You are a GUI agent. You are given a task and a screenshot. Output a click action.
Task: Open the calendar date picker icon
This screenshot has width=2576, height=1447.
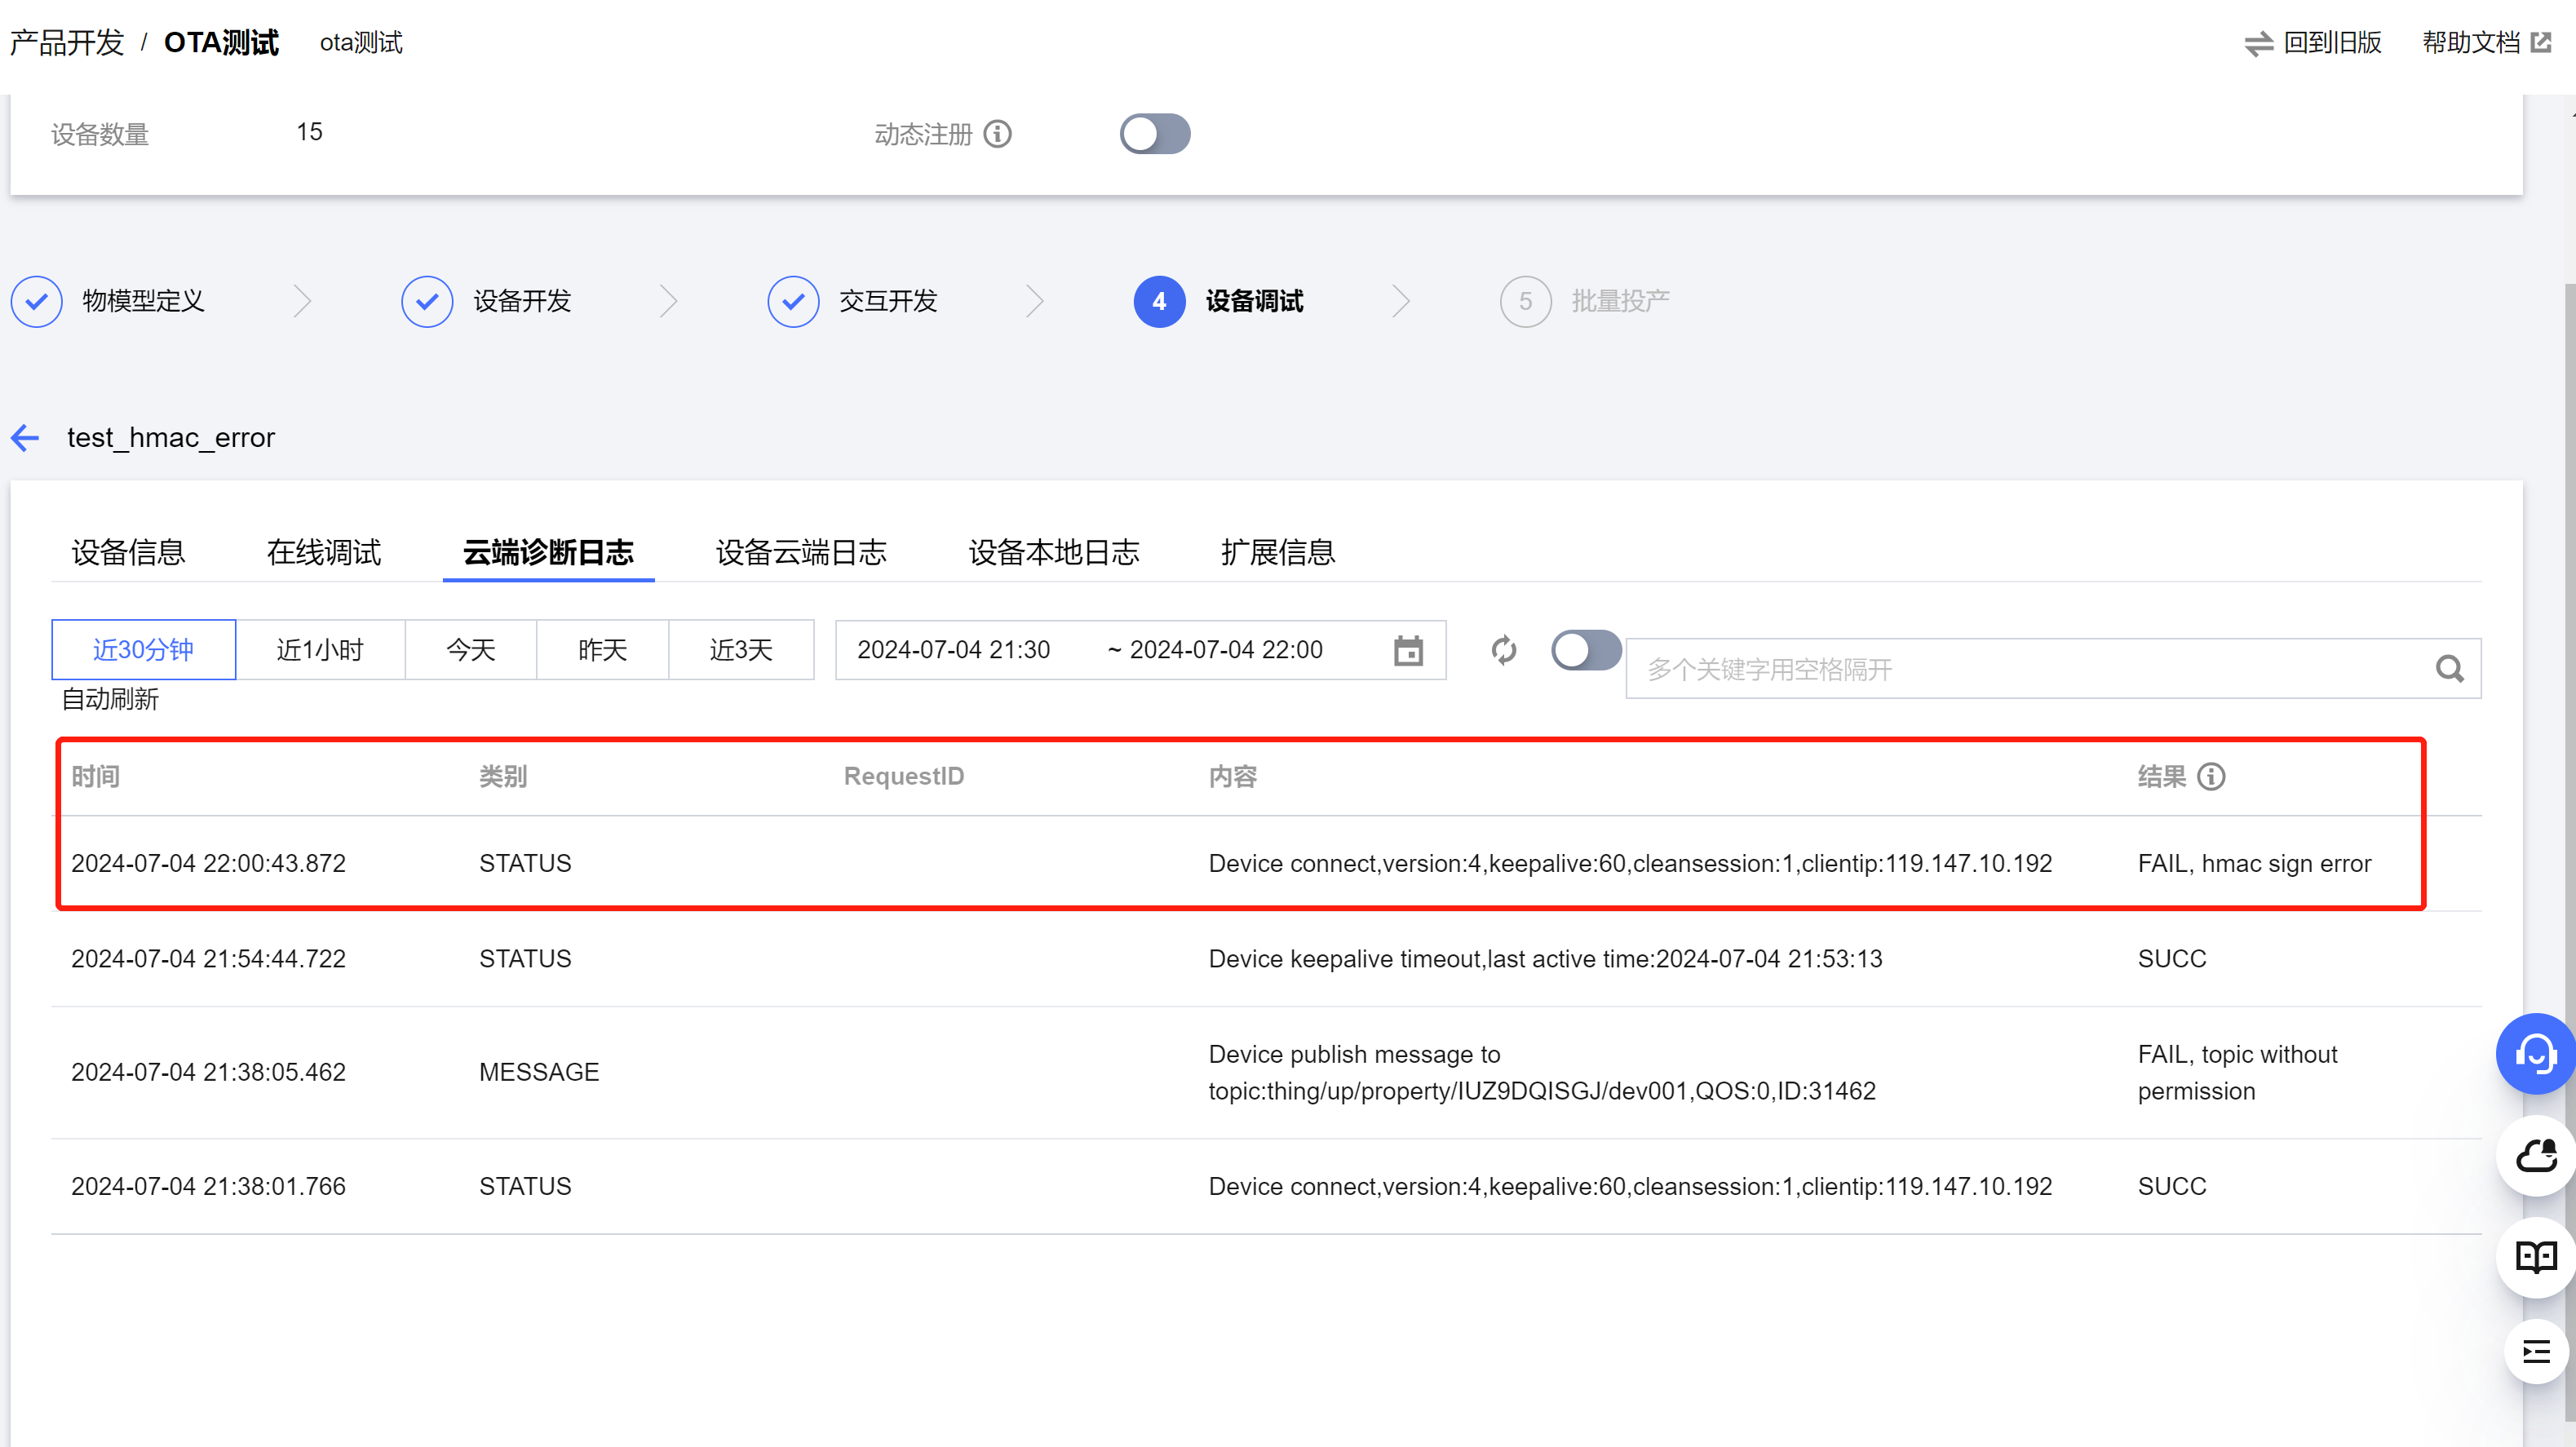click(x=1408, y=650)
